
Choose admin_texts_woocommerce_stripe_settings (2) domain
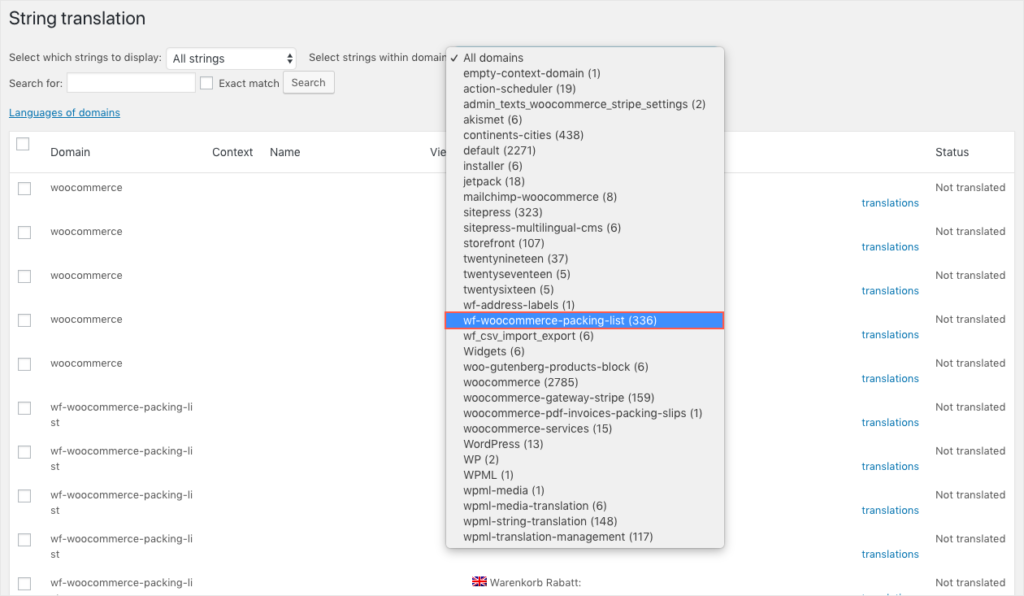(584, 104)
